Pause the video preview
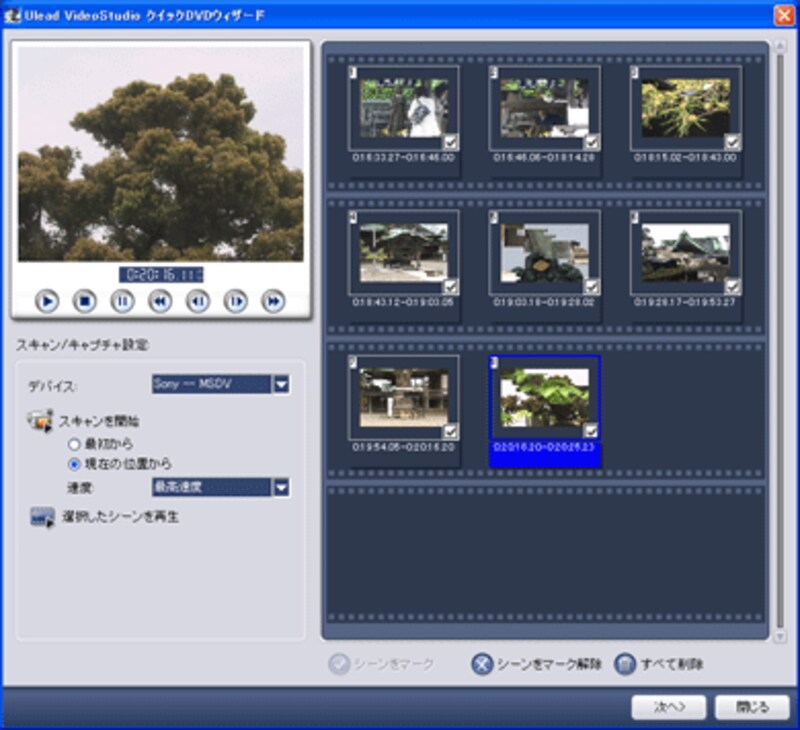 click(x=122, y=300)
